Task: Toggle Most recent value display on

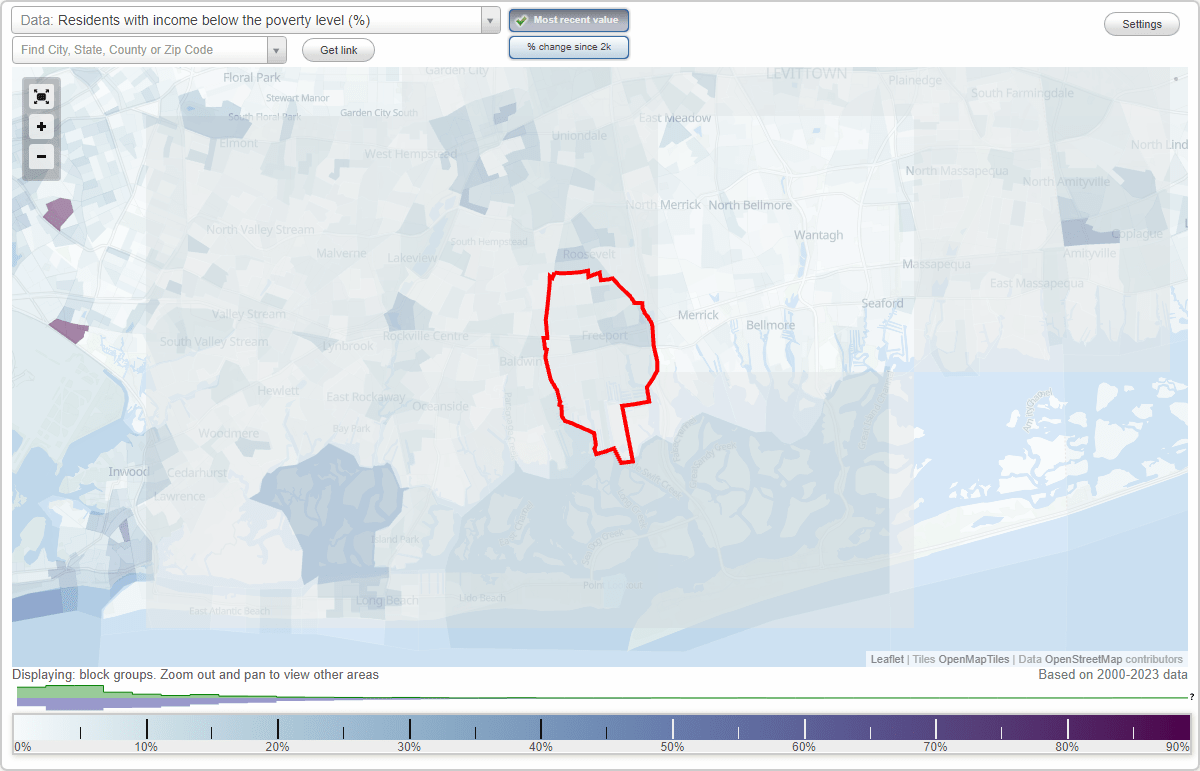Action: pos(568,19)
